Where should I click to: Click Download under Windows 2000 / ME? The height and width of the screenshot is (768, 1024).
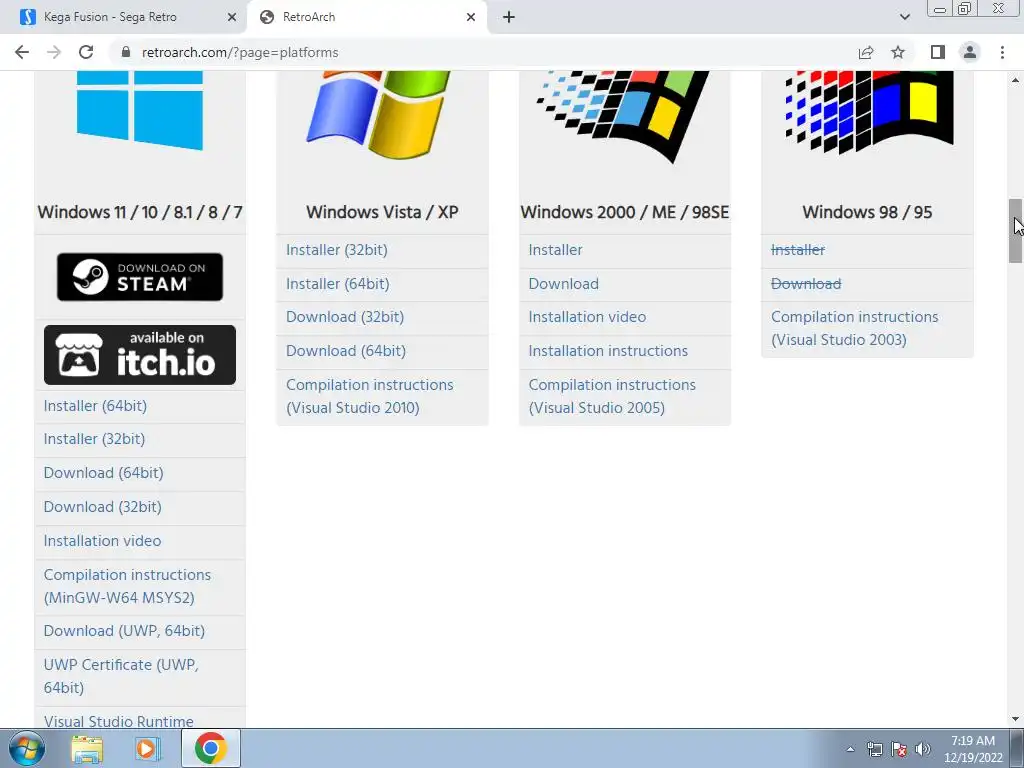tap(564, 283)
